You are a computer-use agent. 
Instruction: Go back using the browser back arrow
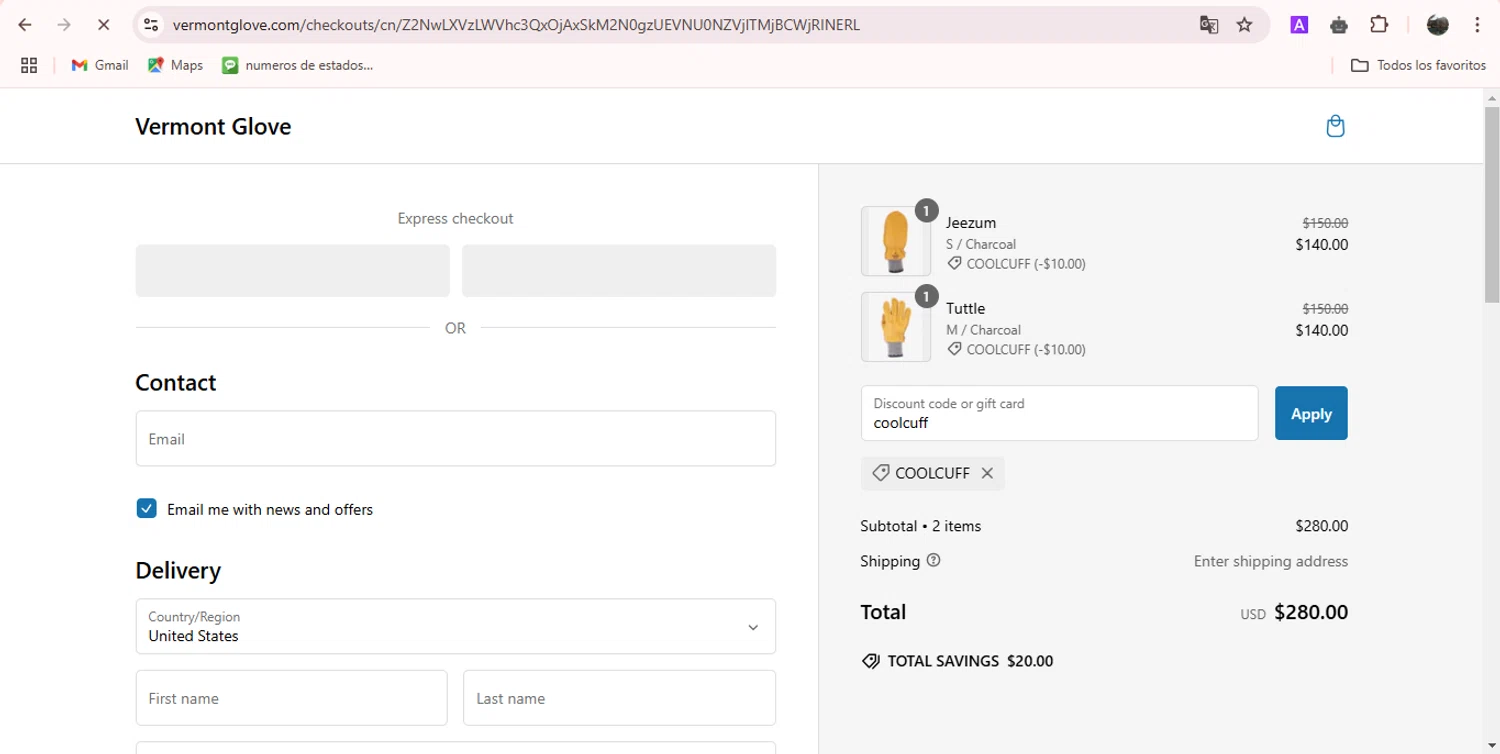click(25, 25)
